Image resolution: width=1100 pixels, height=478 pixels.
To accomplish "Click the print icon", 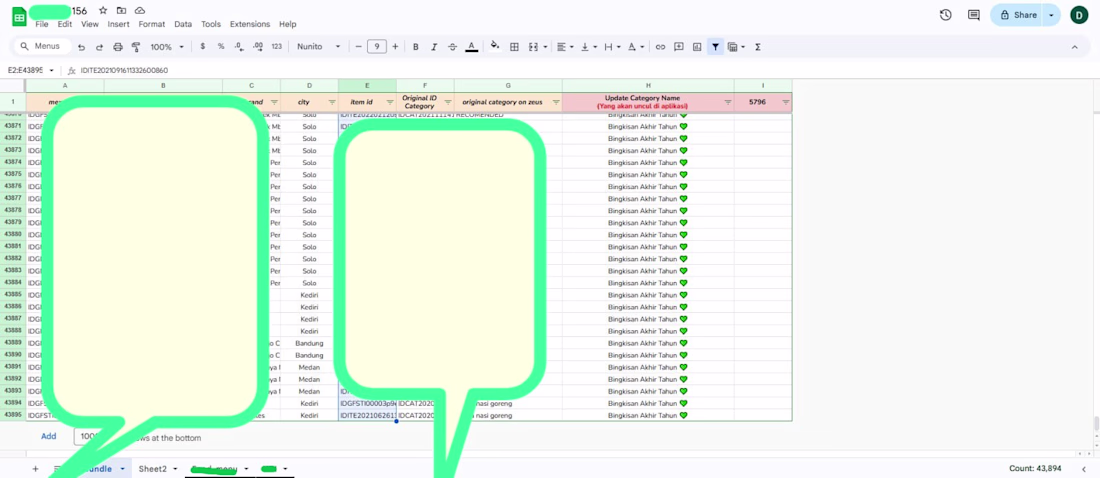I will coord(118,47).
